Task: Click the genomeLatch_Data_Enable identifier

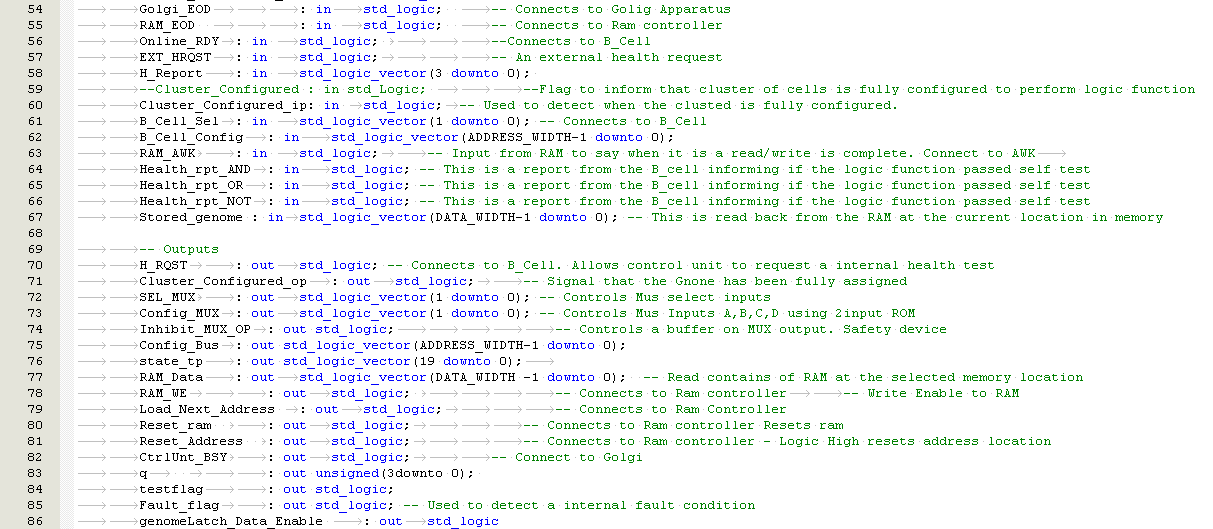Action: 231,521
